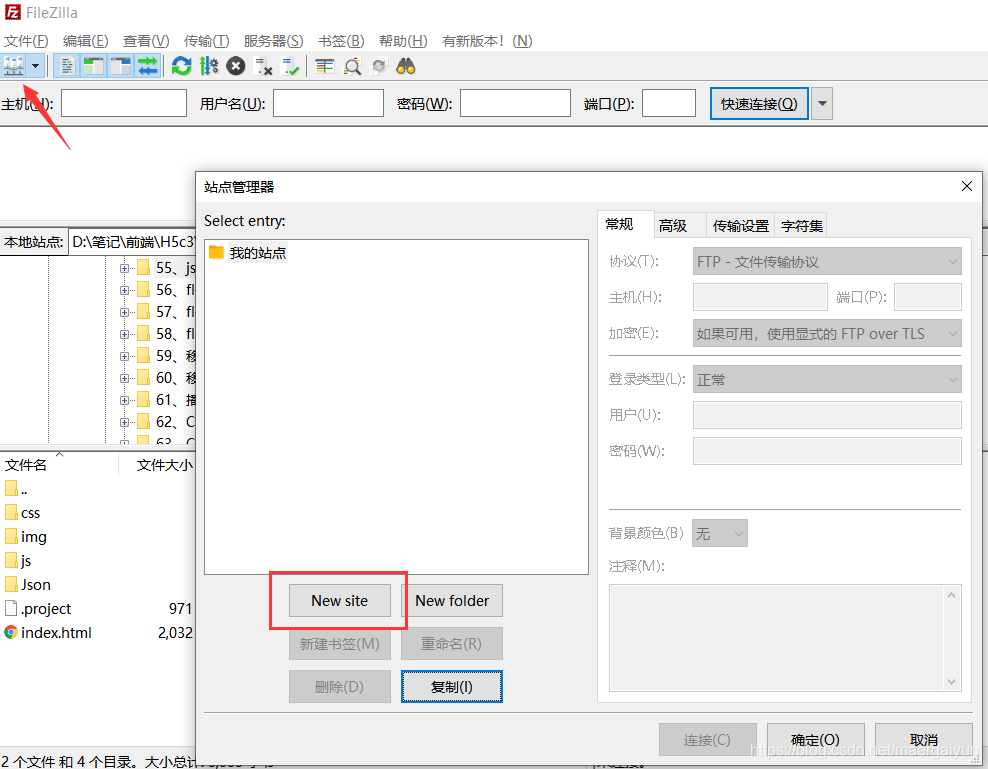The height and width of the screenshot is (769, 988).
Task: Toggle processing of the transfer queue
Action: pyautogui.click(x=209, y=66)
